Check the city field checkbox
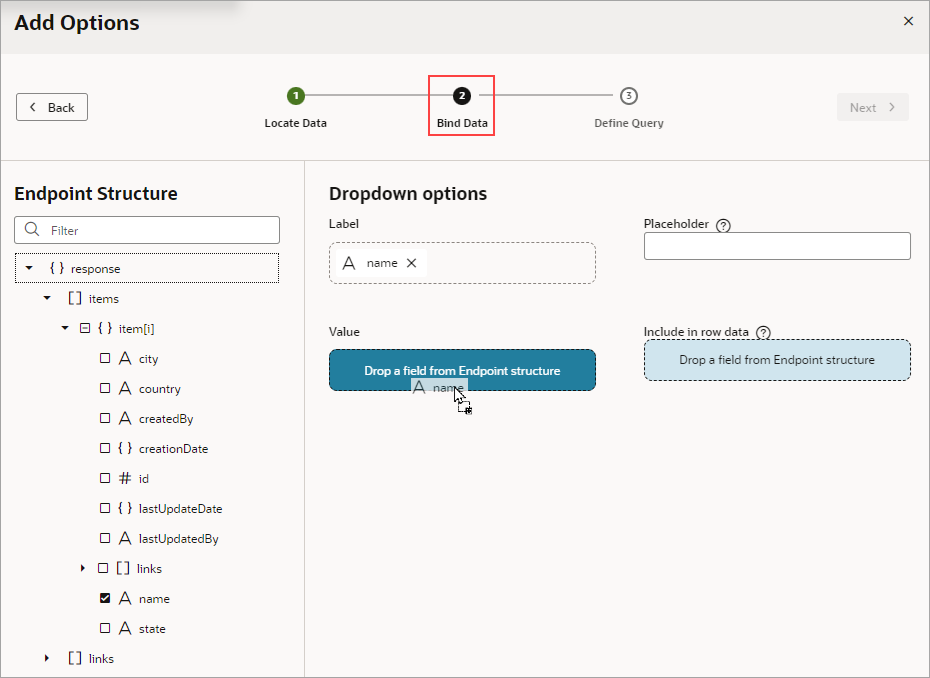The width and height of the screenshot is (930, 678). coord(105,358)
